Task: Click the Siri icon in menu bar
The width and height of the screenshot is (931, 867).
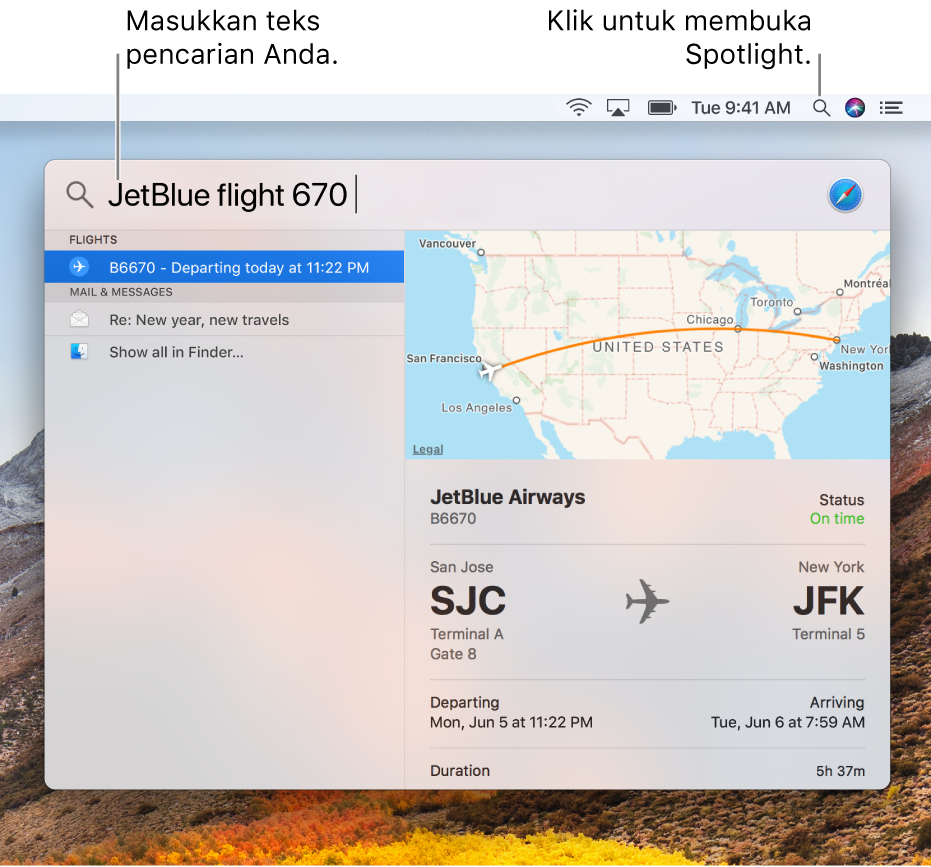Action: [x=854, y=108]
